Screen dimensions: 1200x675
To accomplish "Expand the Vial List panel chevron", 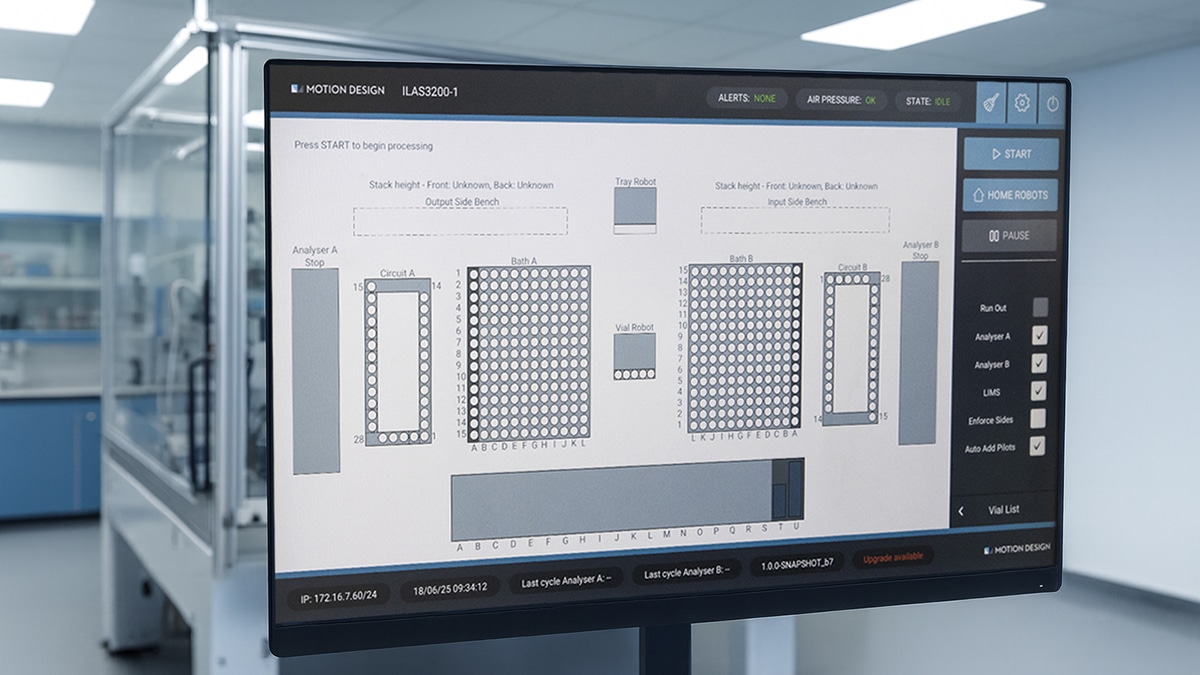I will pyautogui.click(x=961, y=510).
